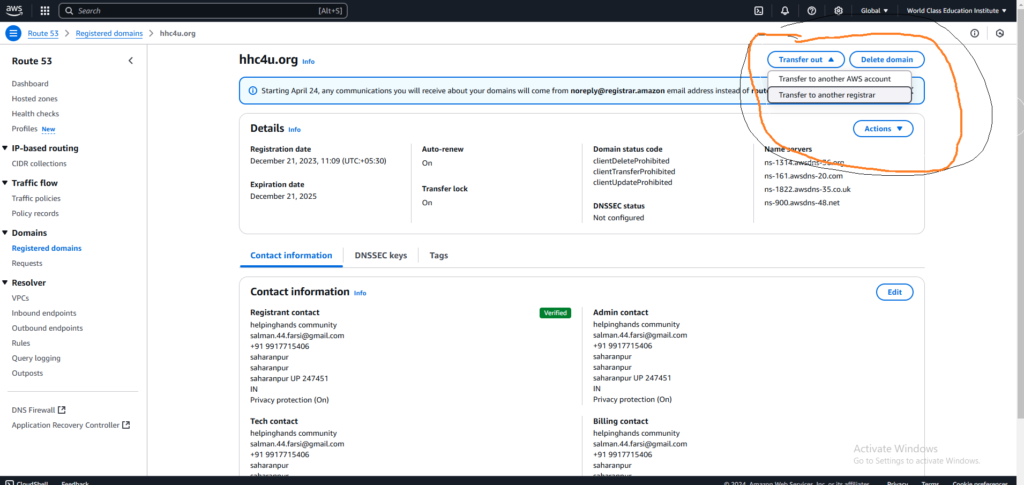Open Hosted zones in sidebar
This screenshot has width=1024, height=485.
coord(35,99)
